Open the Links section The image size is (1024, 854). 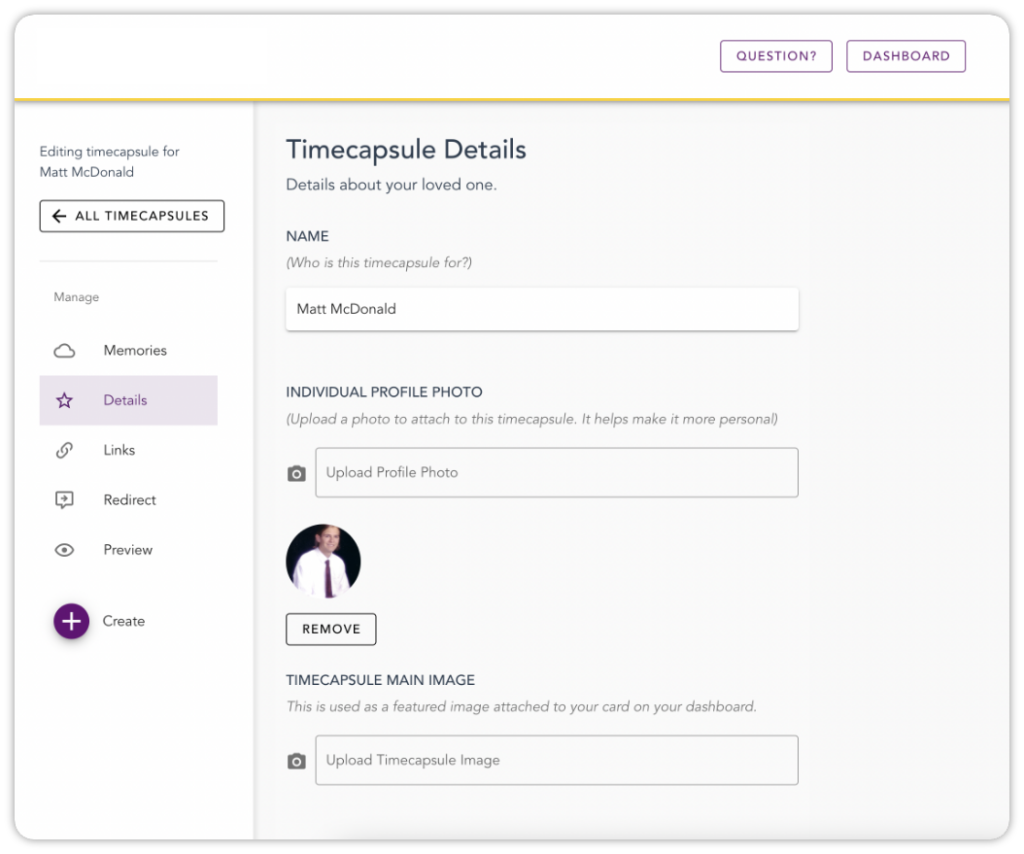tap(118, 450)
